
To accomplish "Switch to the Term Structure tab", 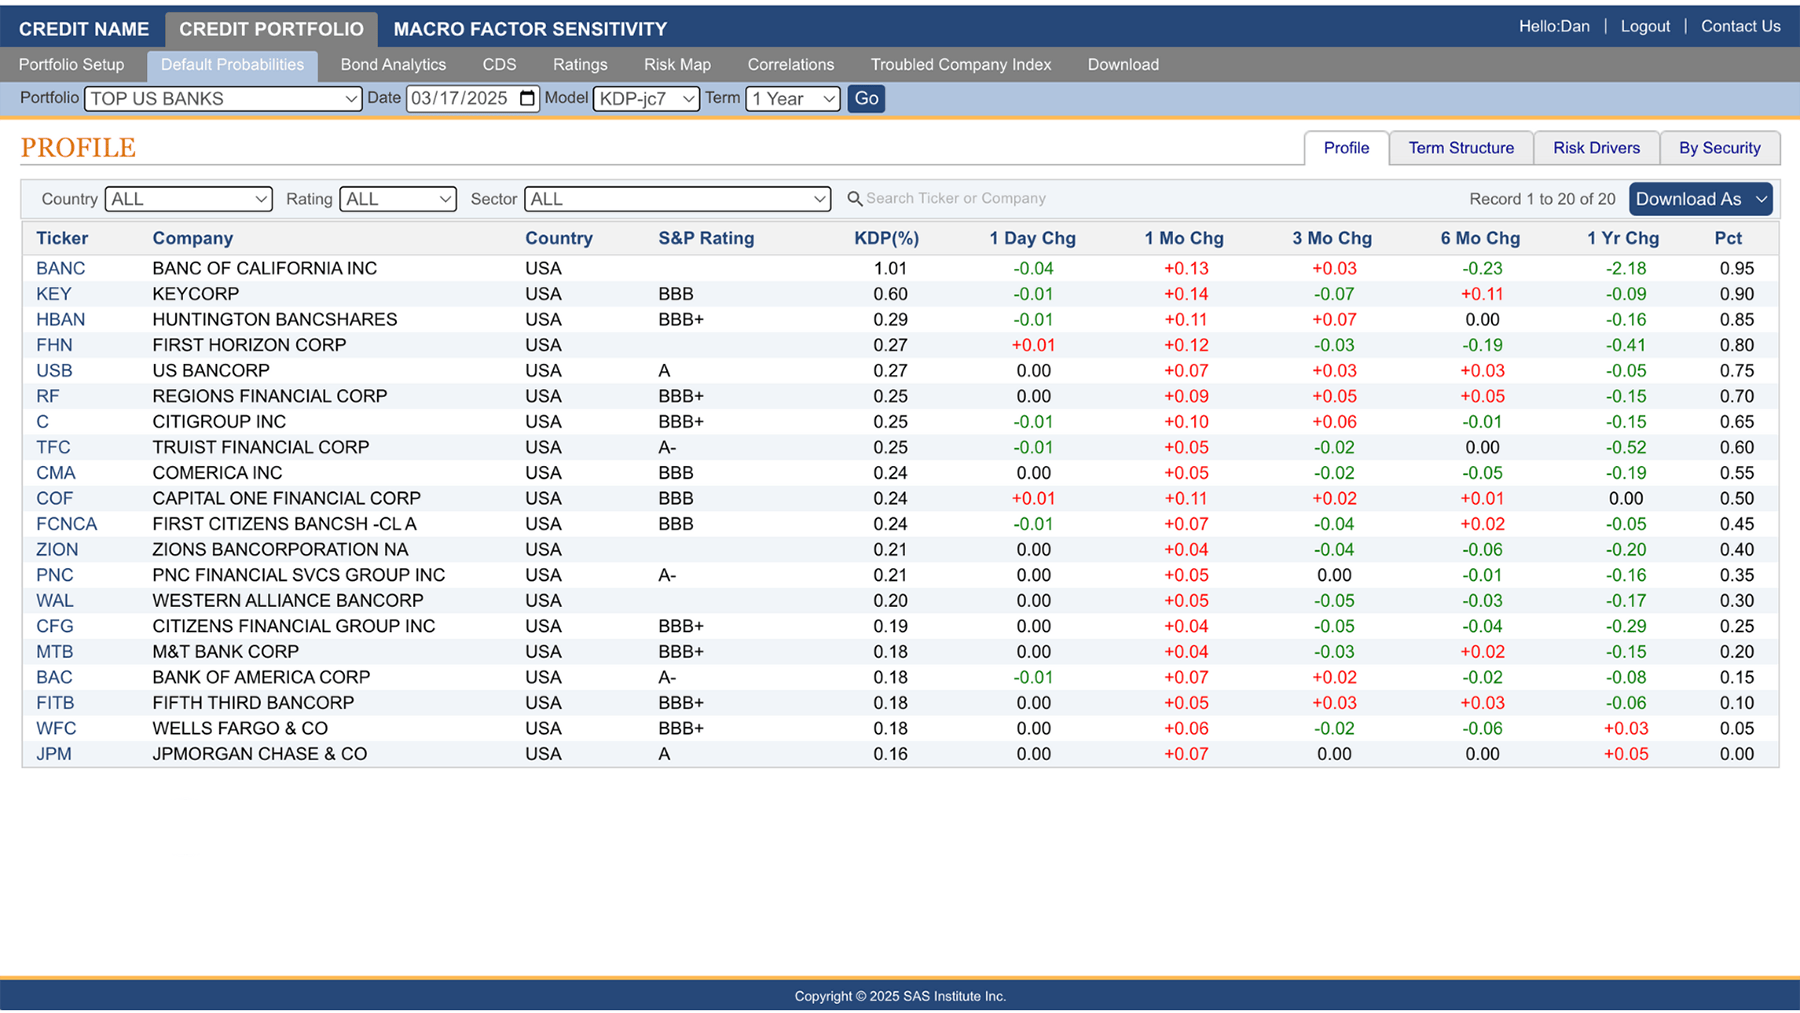I will 1461,147.
